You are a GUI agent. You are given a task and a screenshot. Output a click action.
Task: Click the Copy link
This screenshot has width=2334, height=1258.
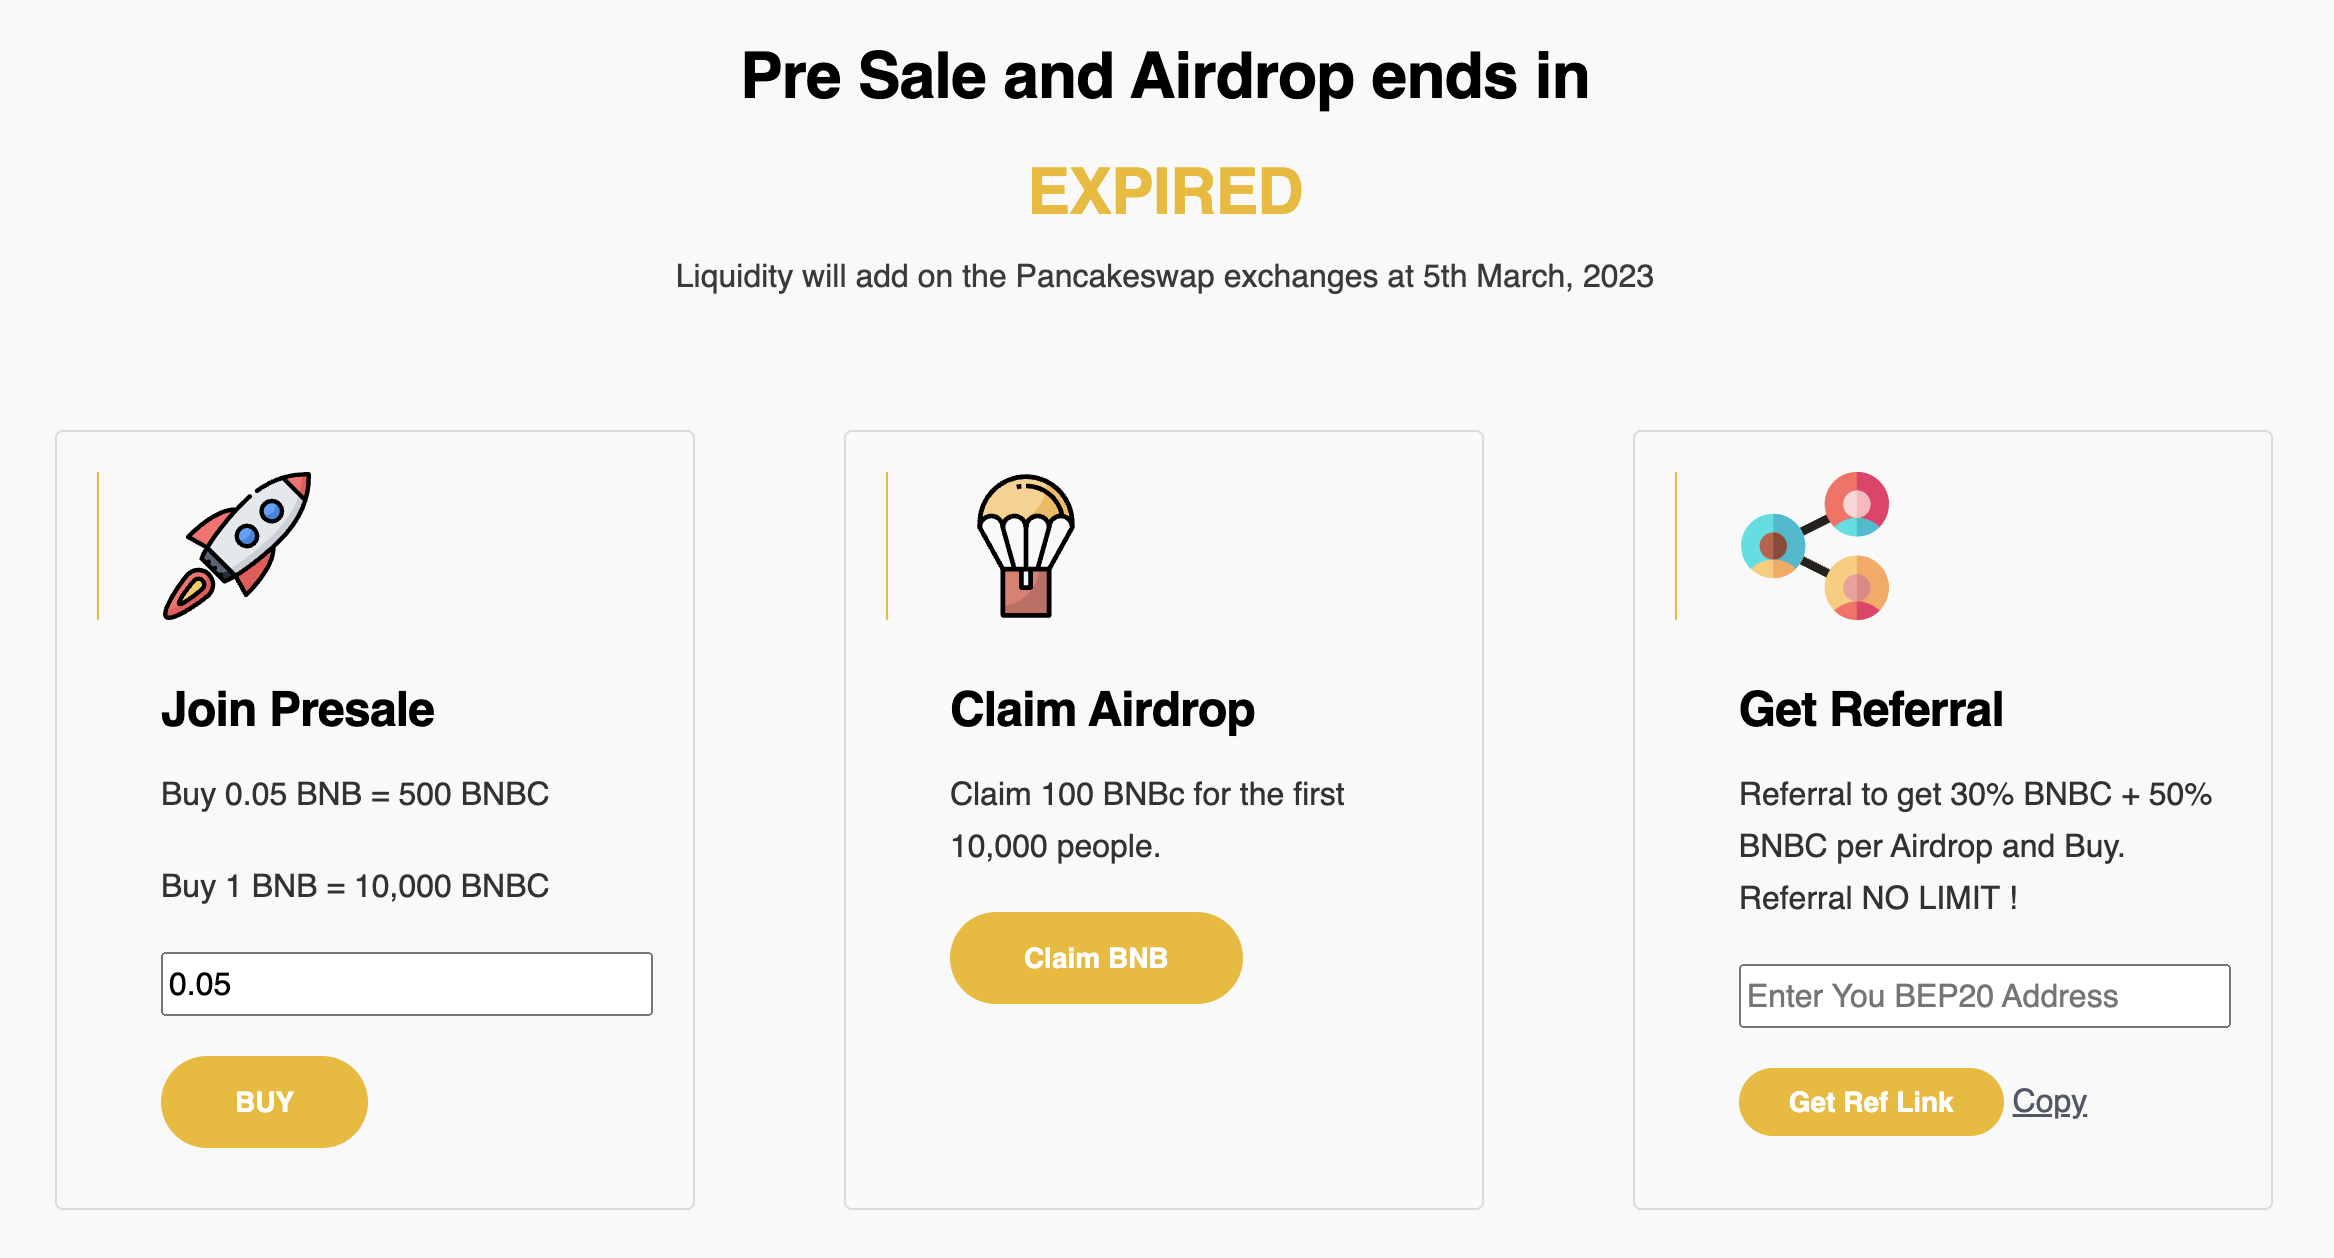(x=2049, y=1100)
